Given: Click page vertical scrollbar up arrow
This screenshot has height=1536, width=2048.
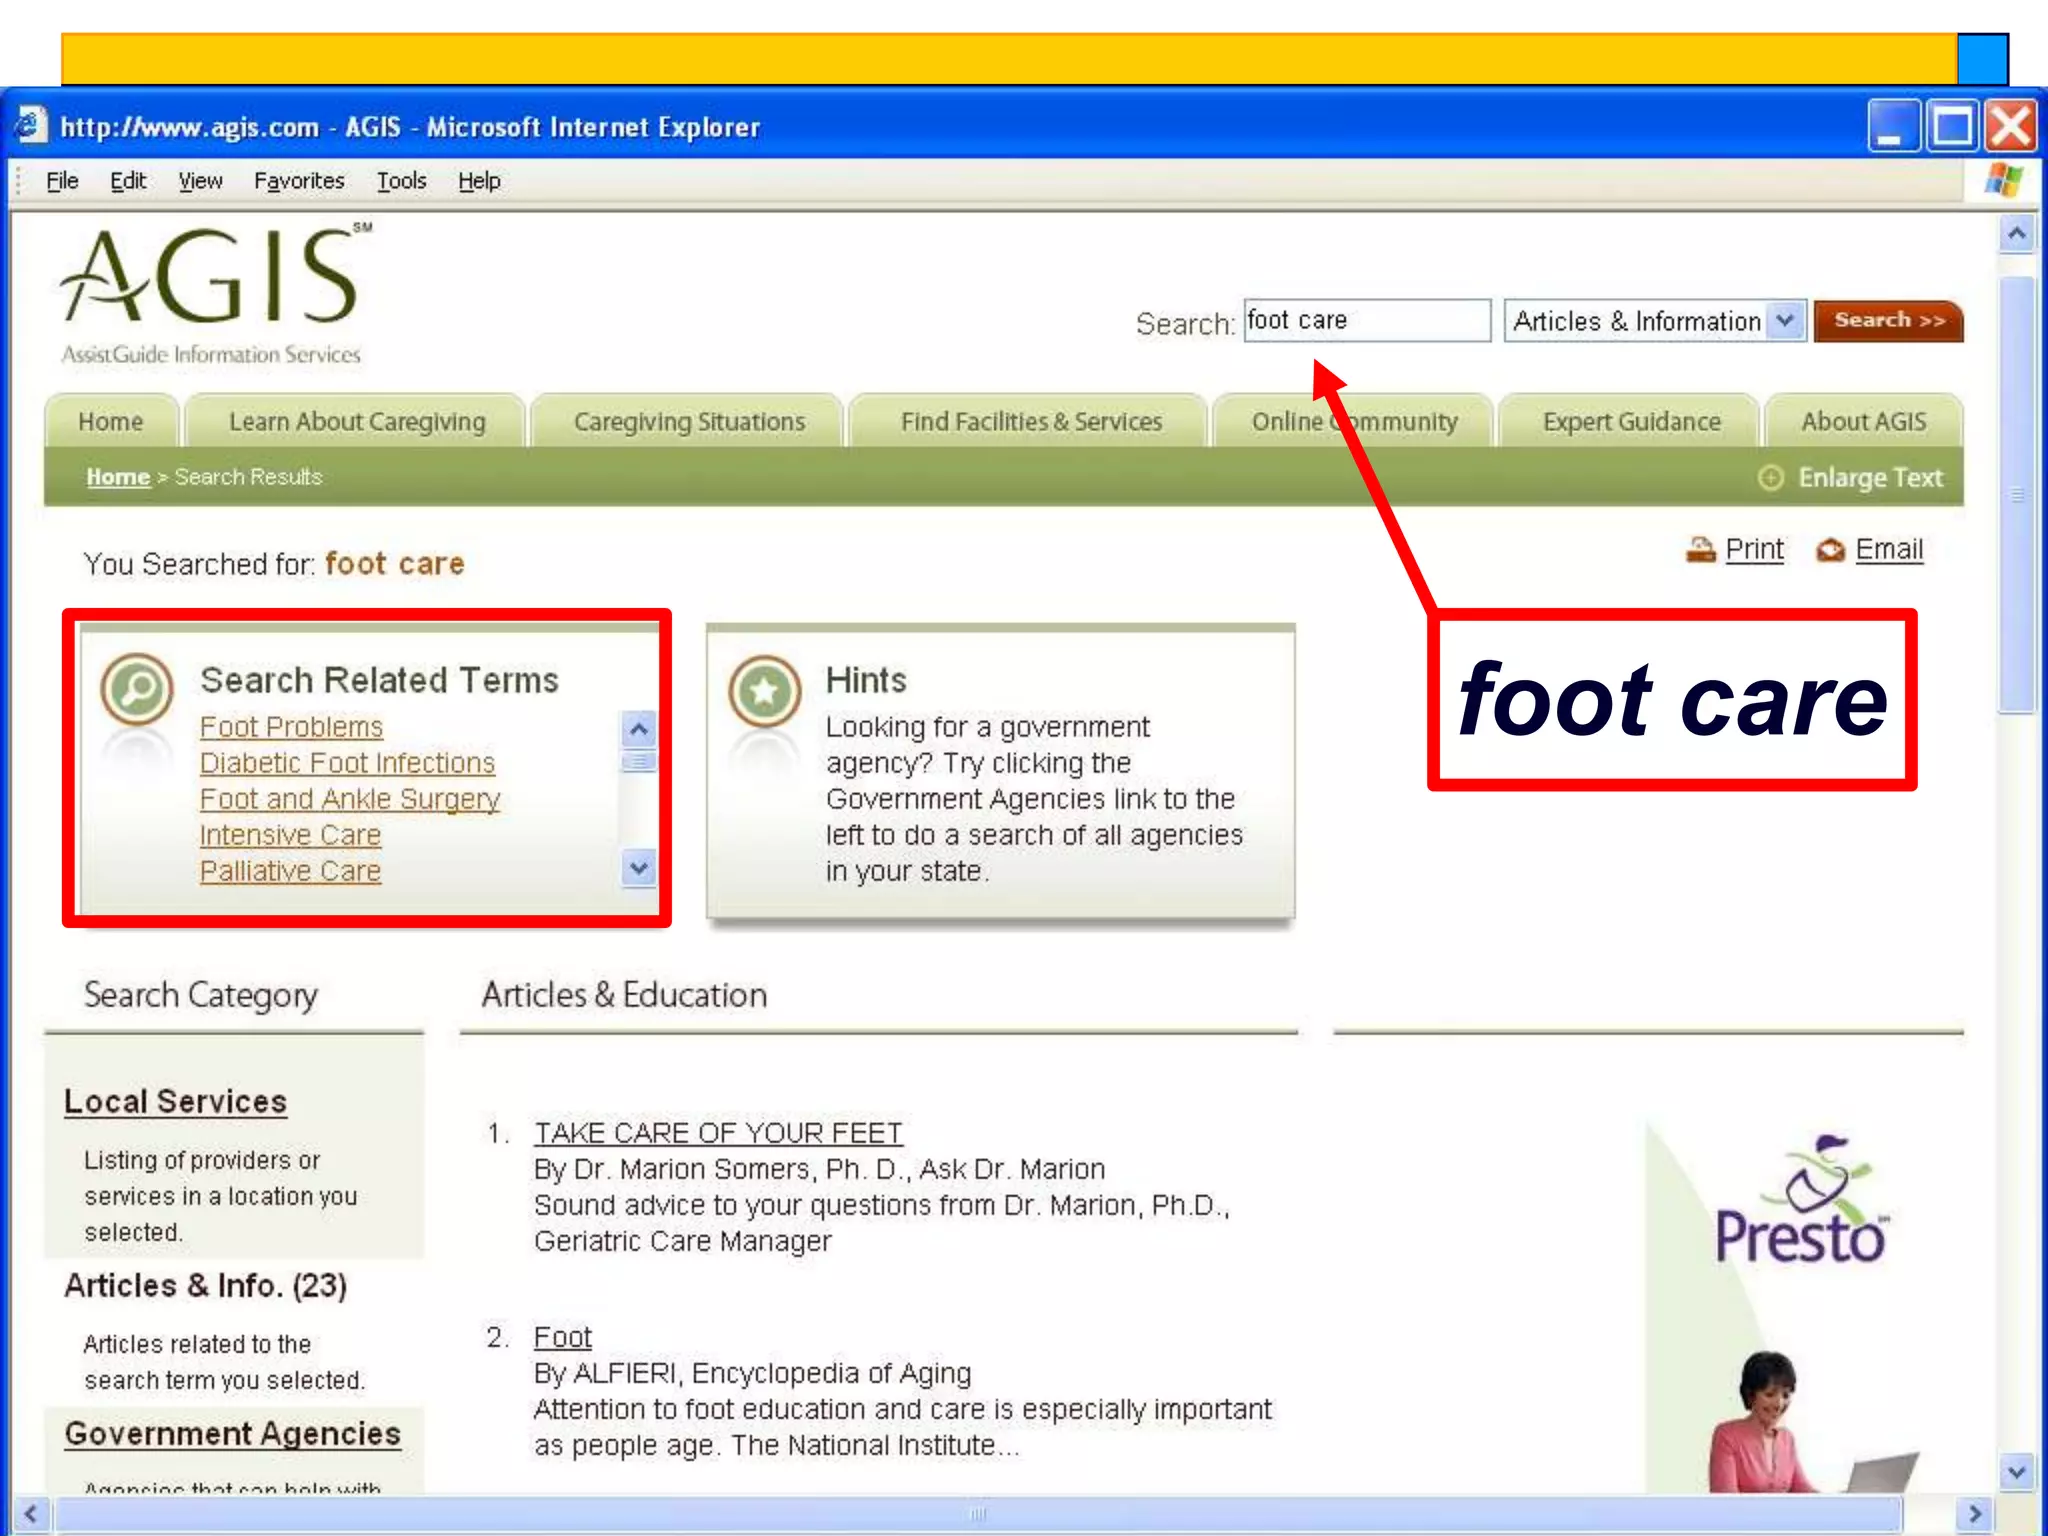Looking at the screenshot, I should [2017, 235].
